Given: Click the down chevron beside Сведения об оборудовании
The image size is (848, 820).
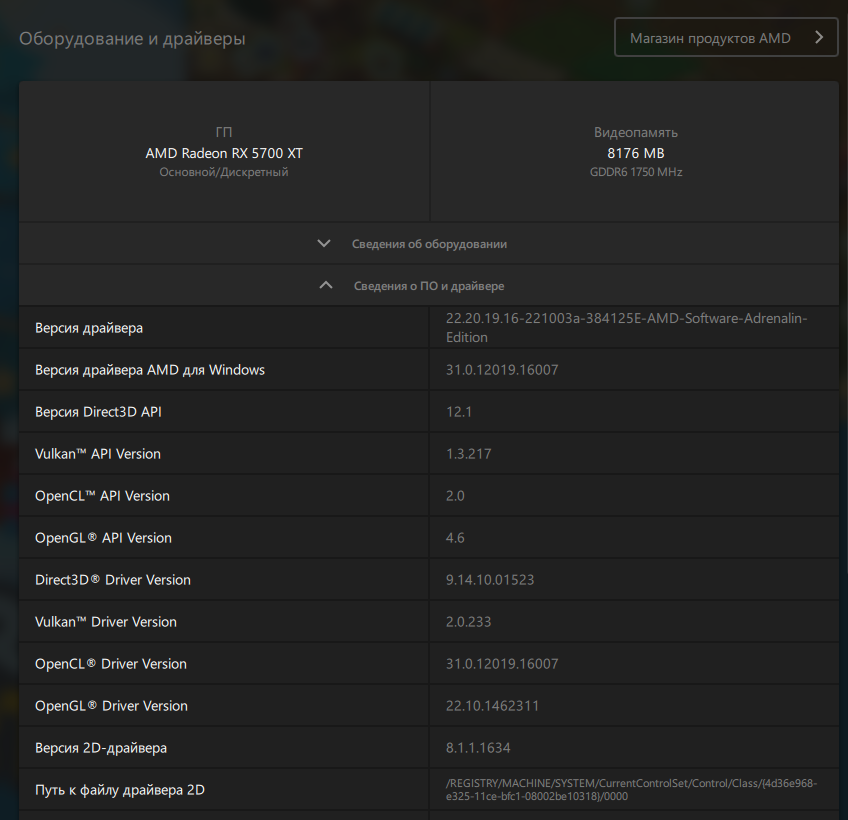Looking at the screenshot, I should coord(324,243).
